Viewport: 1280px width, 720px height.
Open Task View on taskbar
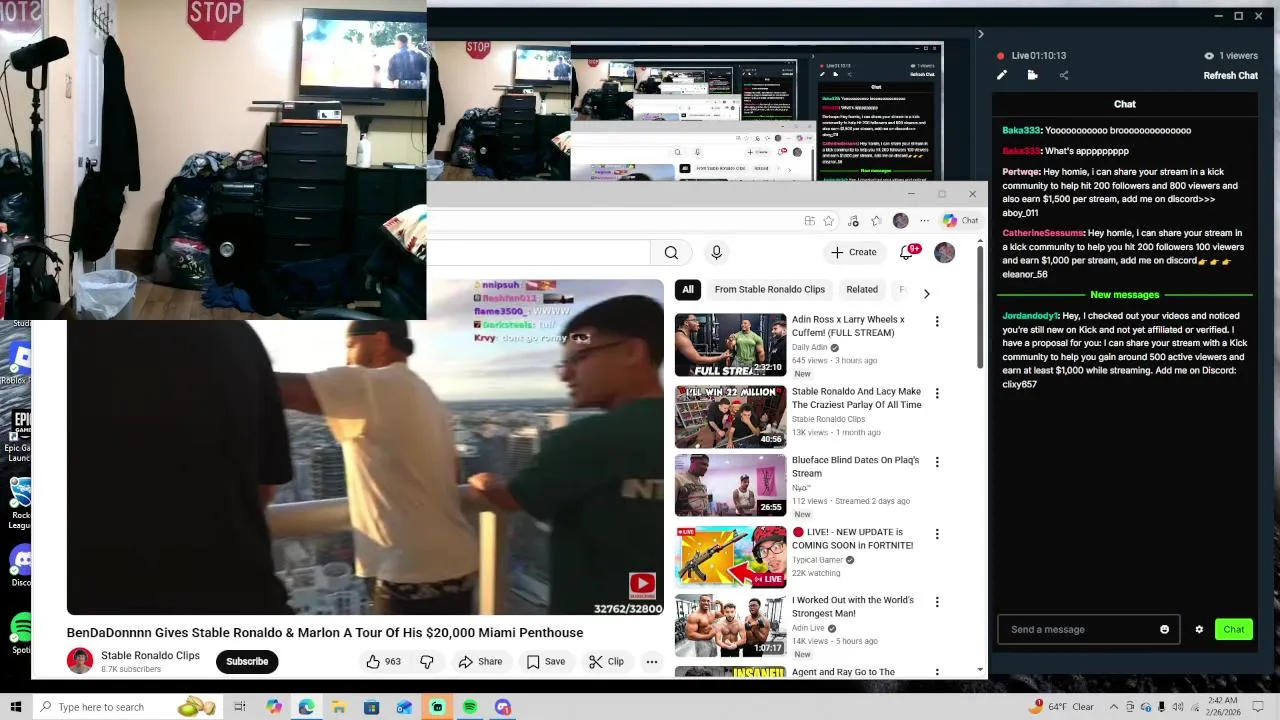coord(240,707)
